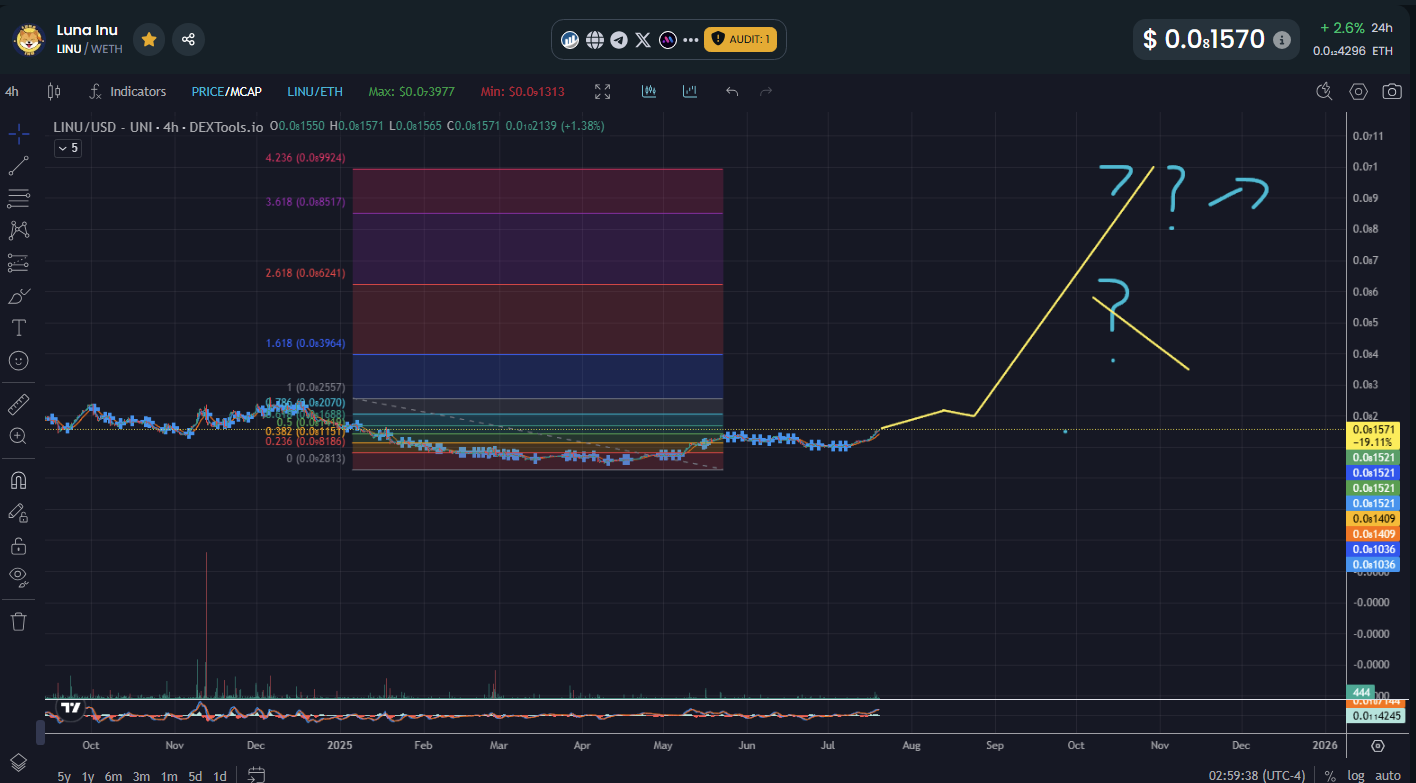Switch chart to PRICE mode
This screenshot has height=783, width=1416.
tap(207, 91)
